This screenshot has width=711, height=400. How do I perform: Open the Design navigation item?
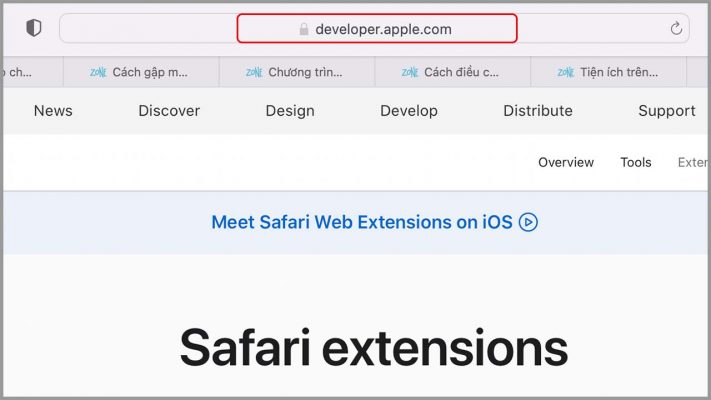pyautogui.click(x=290, y=111)
